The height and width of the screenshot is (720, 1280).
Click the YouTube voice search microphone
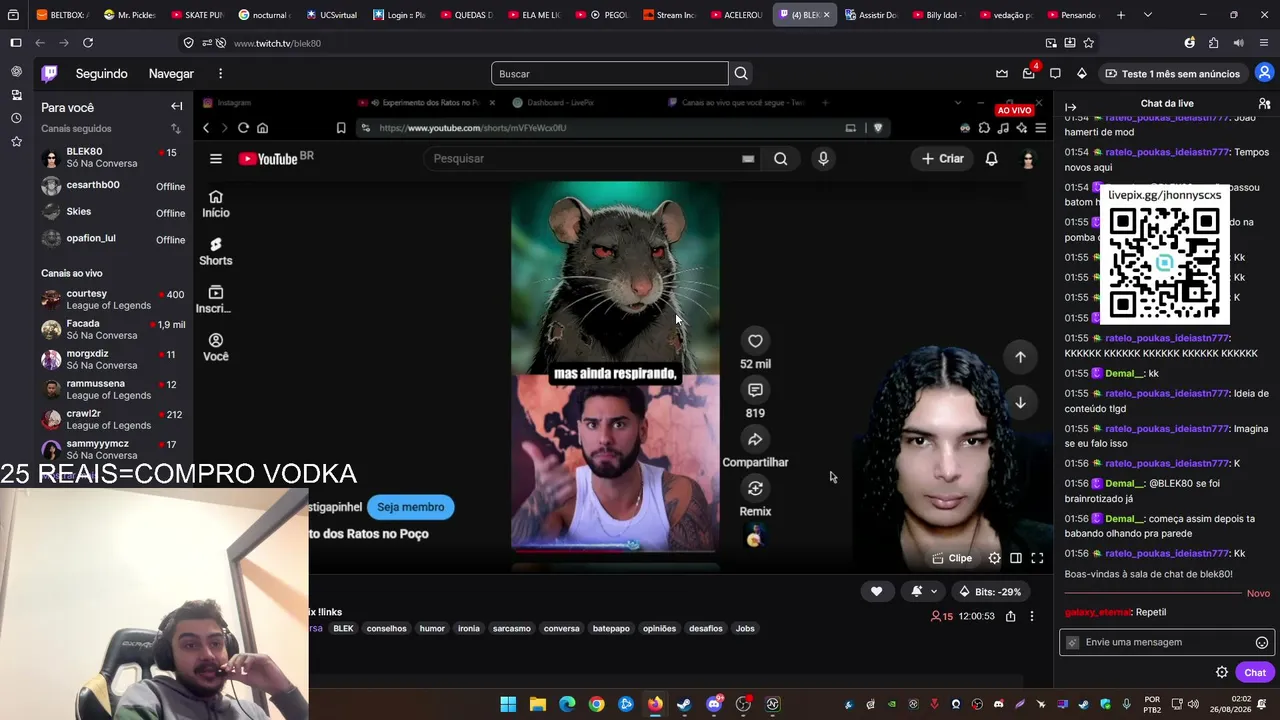tap(823, 158)
